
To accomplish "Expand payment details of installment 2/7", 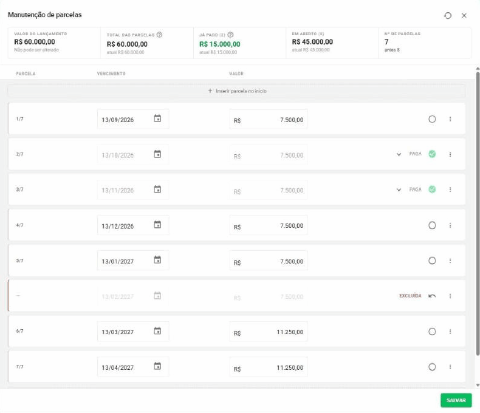I will point(399,154).
